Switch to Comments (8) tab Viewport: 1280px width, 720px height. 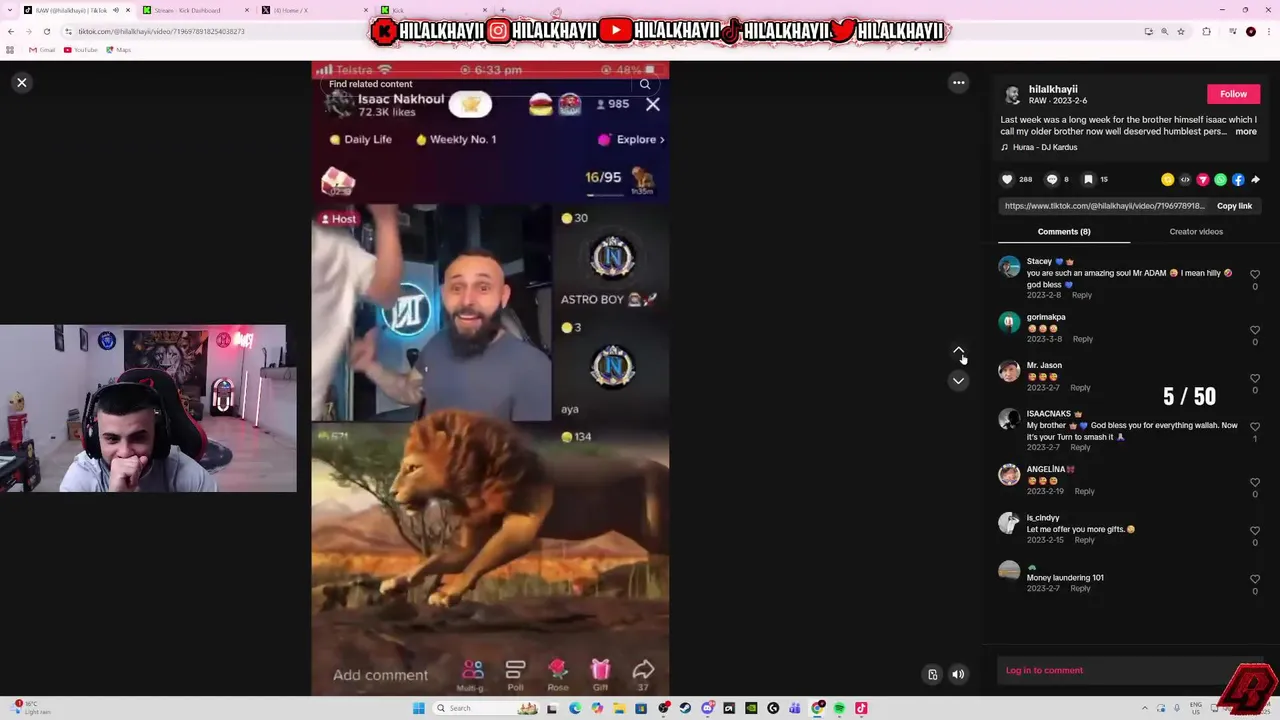click(1064, 232)
